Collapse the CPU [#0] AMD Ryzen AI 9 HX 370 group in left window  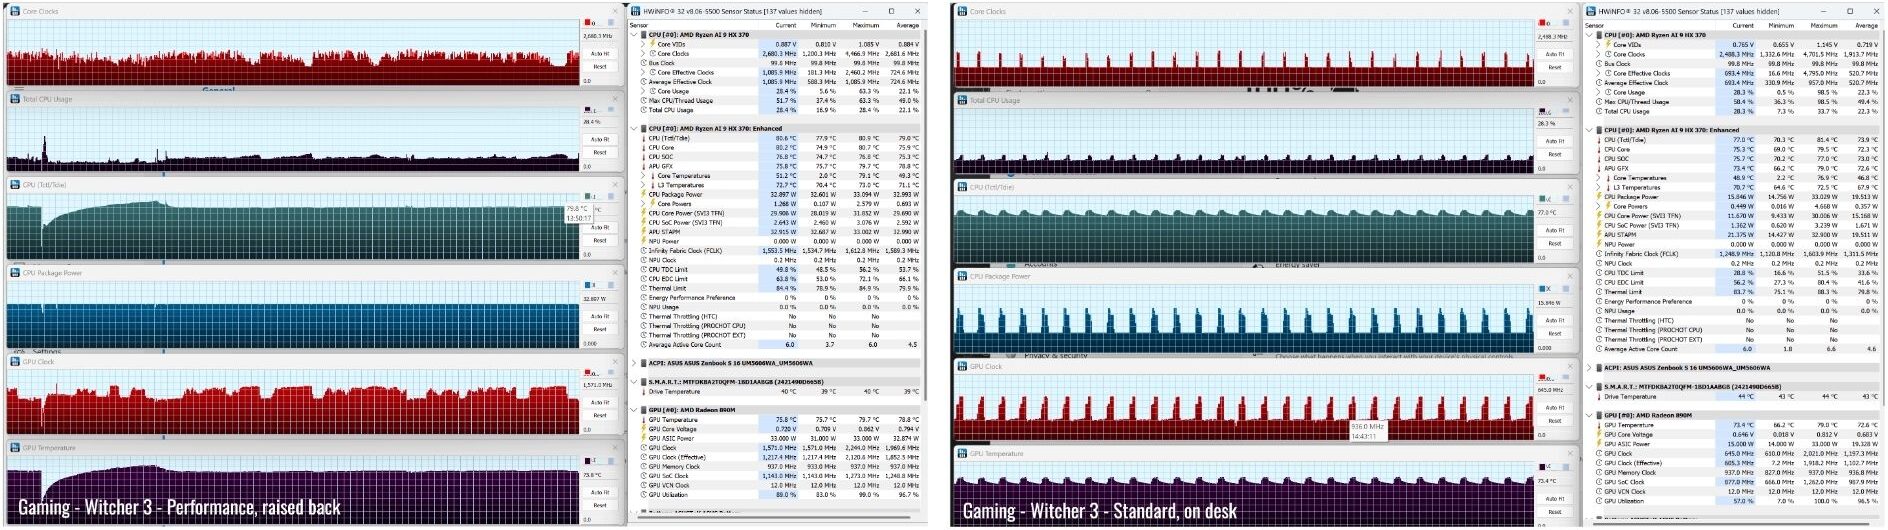[x=634, y=35]
